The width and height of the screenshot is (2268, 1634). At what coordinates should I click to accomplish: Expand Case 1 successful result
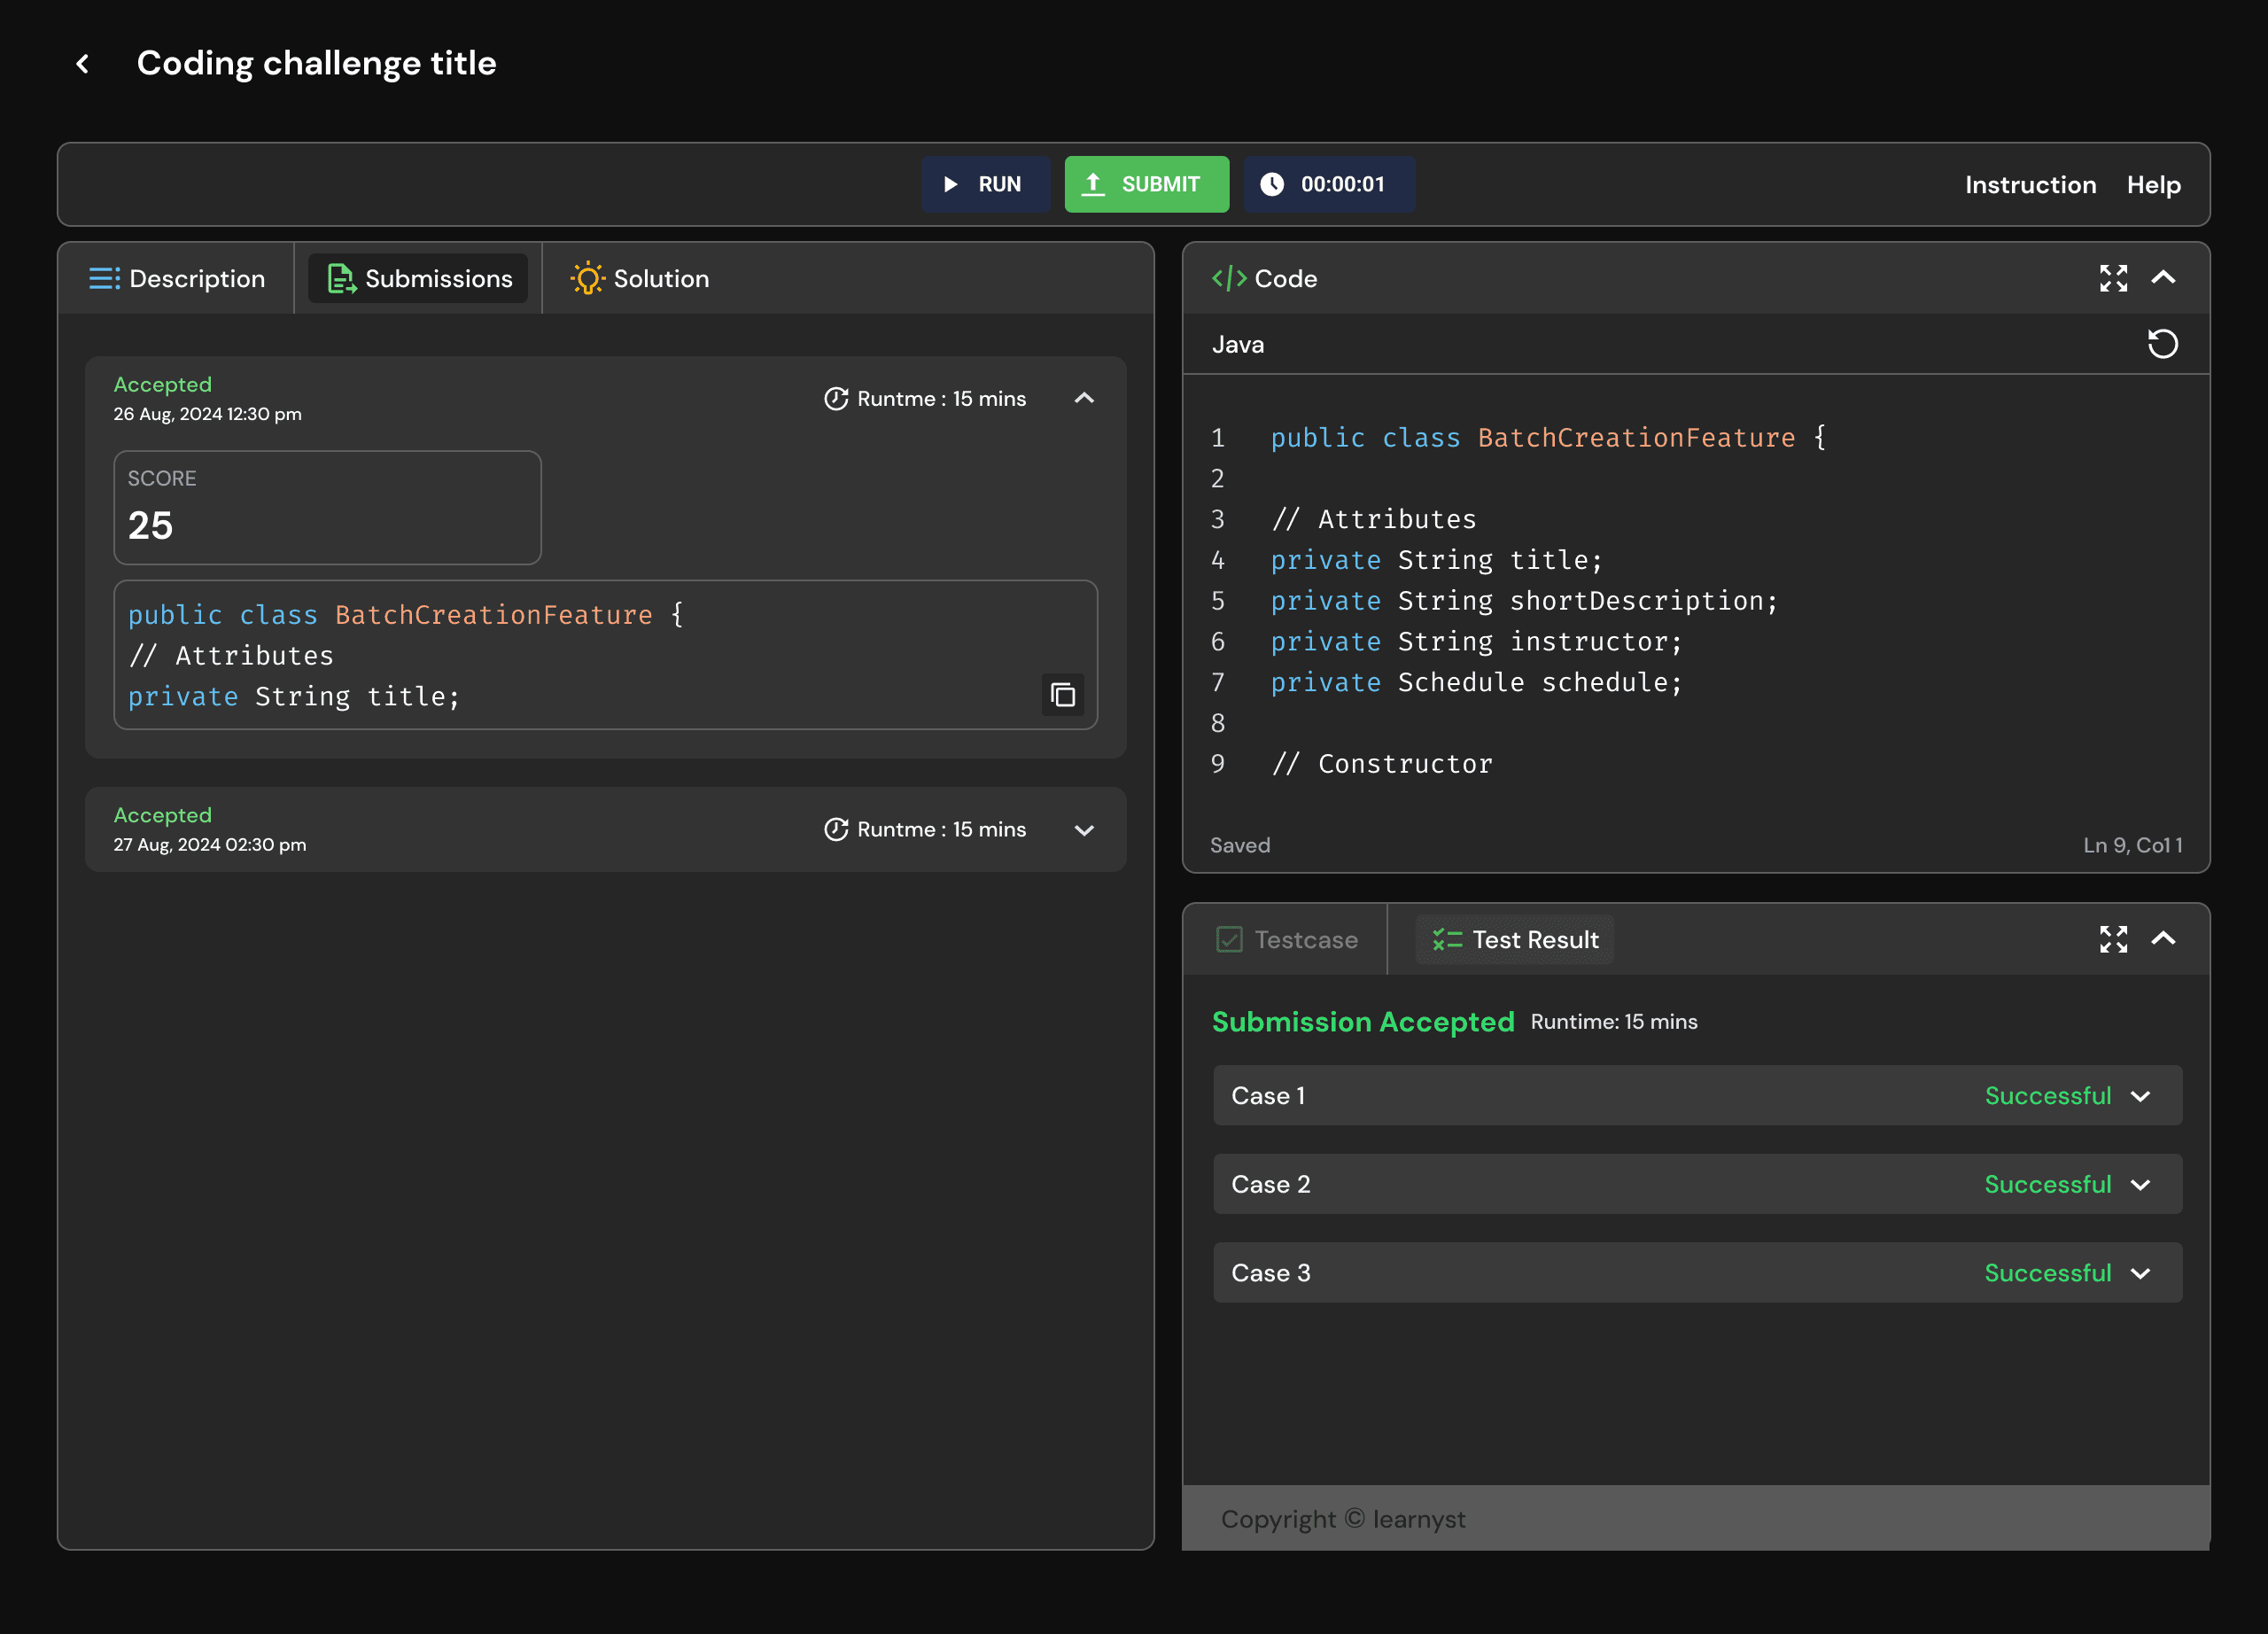(x=2142, y=1095)
